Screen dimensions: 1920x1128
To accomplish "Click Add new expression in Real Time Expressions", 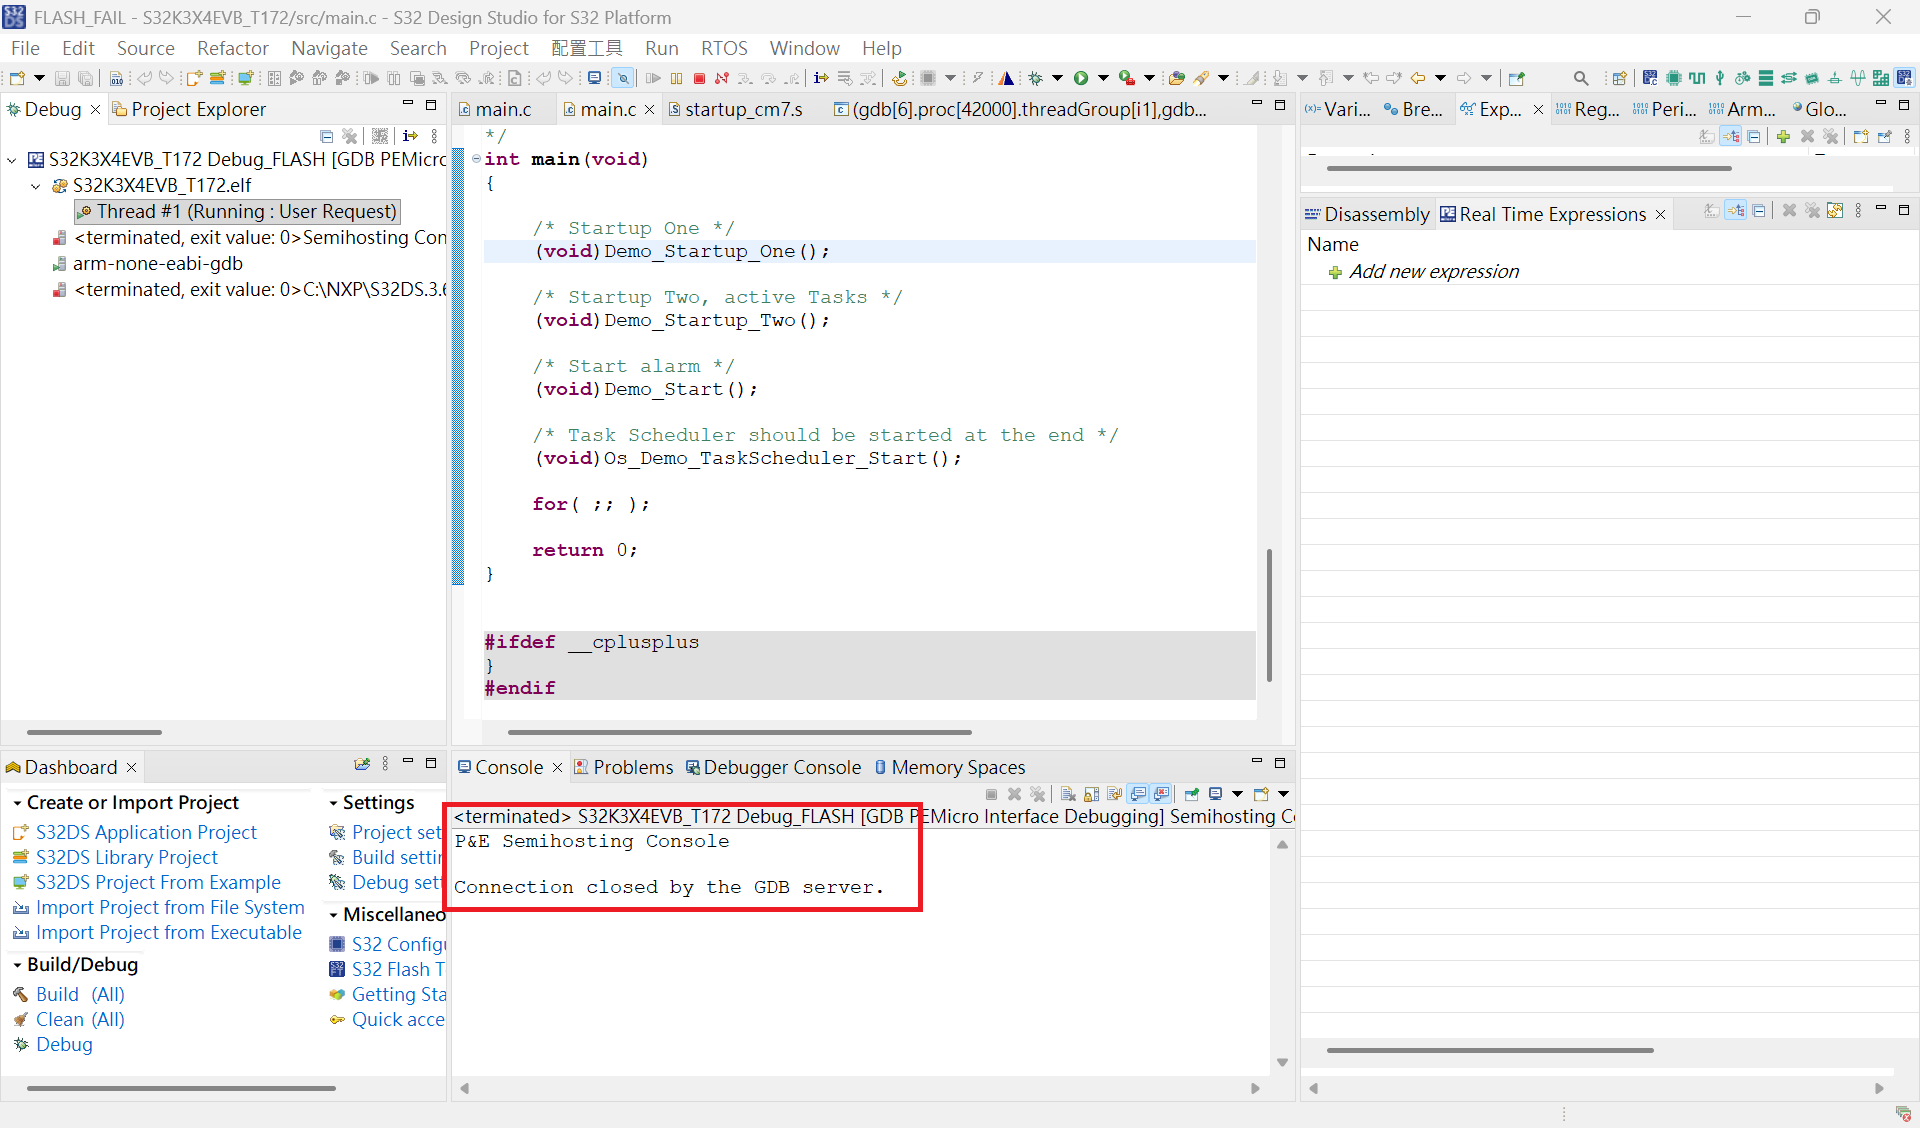I will tap(1434, 271).
